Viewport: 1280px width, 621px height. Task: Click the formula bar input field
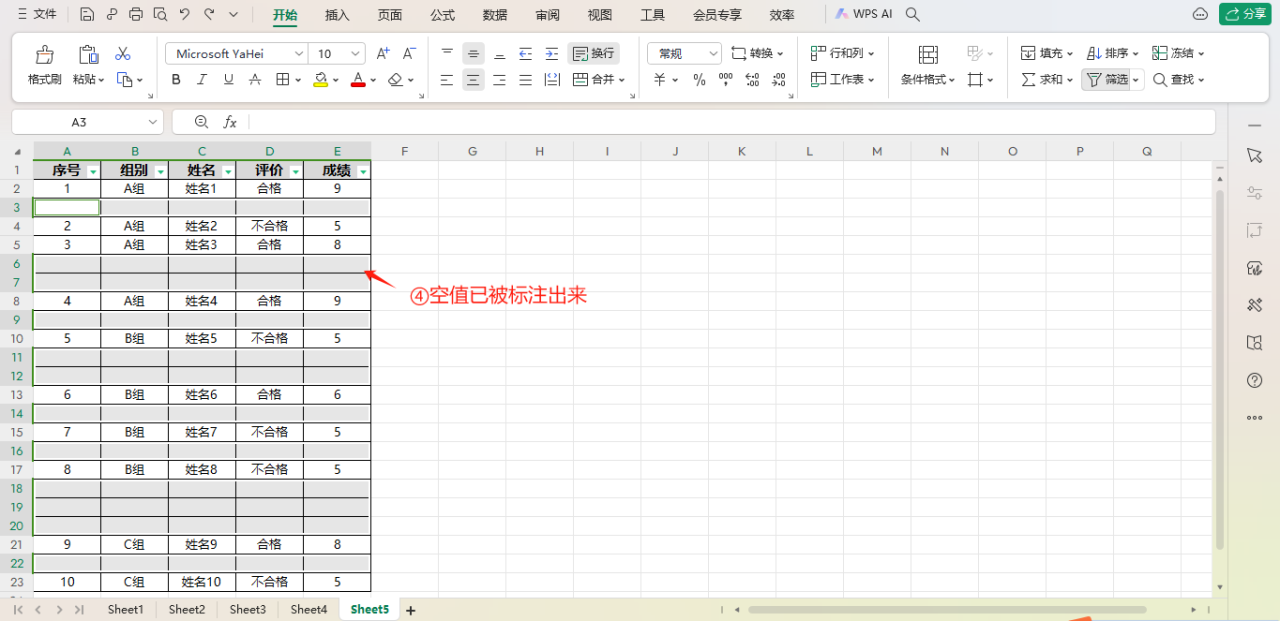(730, 122)
